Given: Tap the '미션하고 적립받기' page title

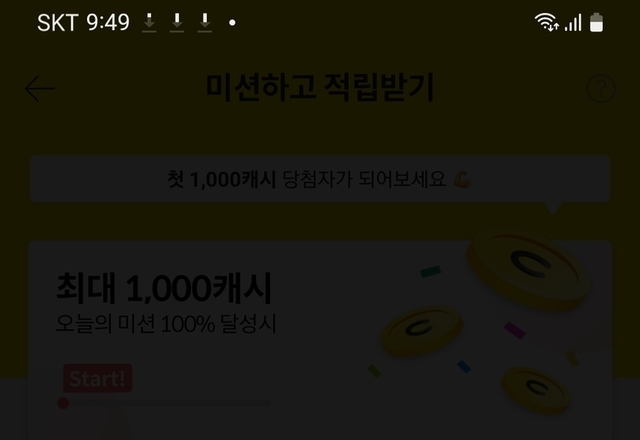Looking at the screenshot, I should click(x=320, y=87).
